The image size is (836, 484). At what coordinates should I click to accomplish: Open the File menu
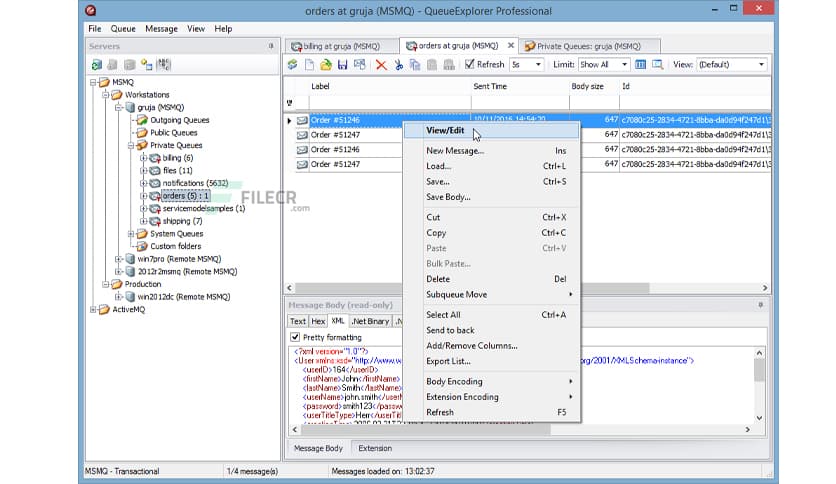click(x=94, y=29)
